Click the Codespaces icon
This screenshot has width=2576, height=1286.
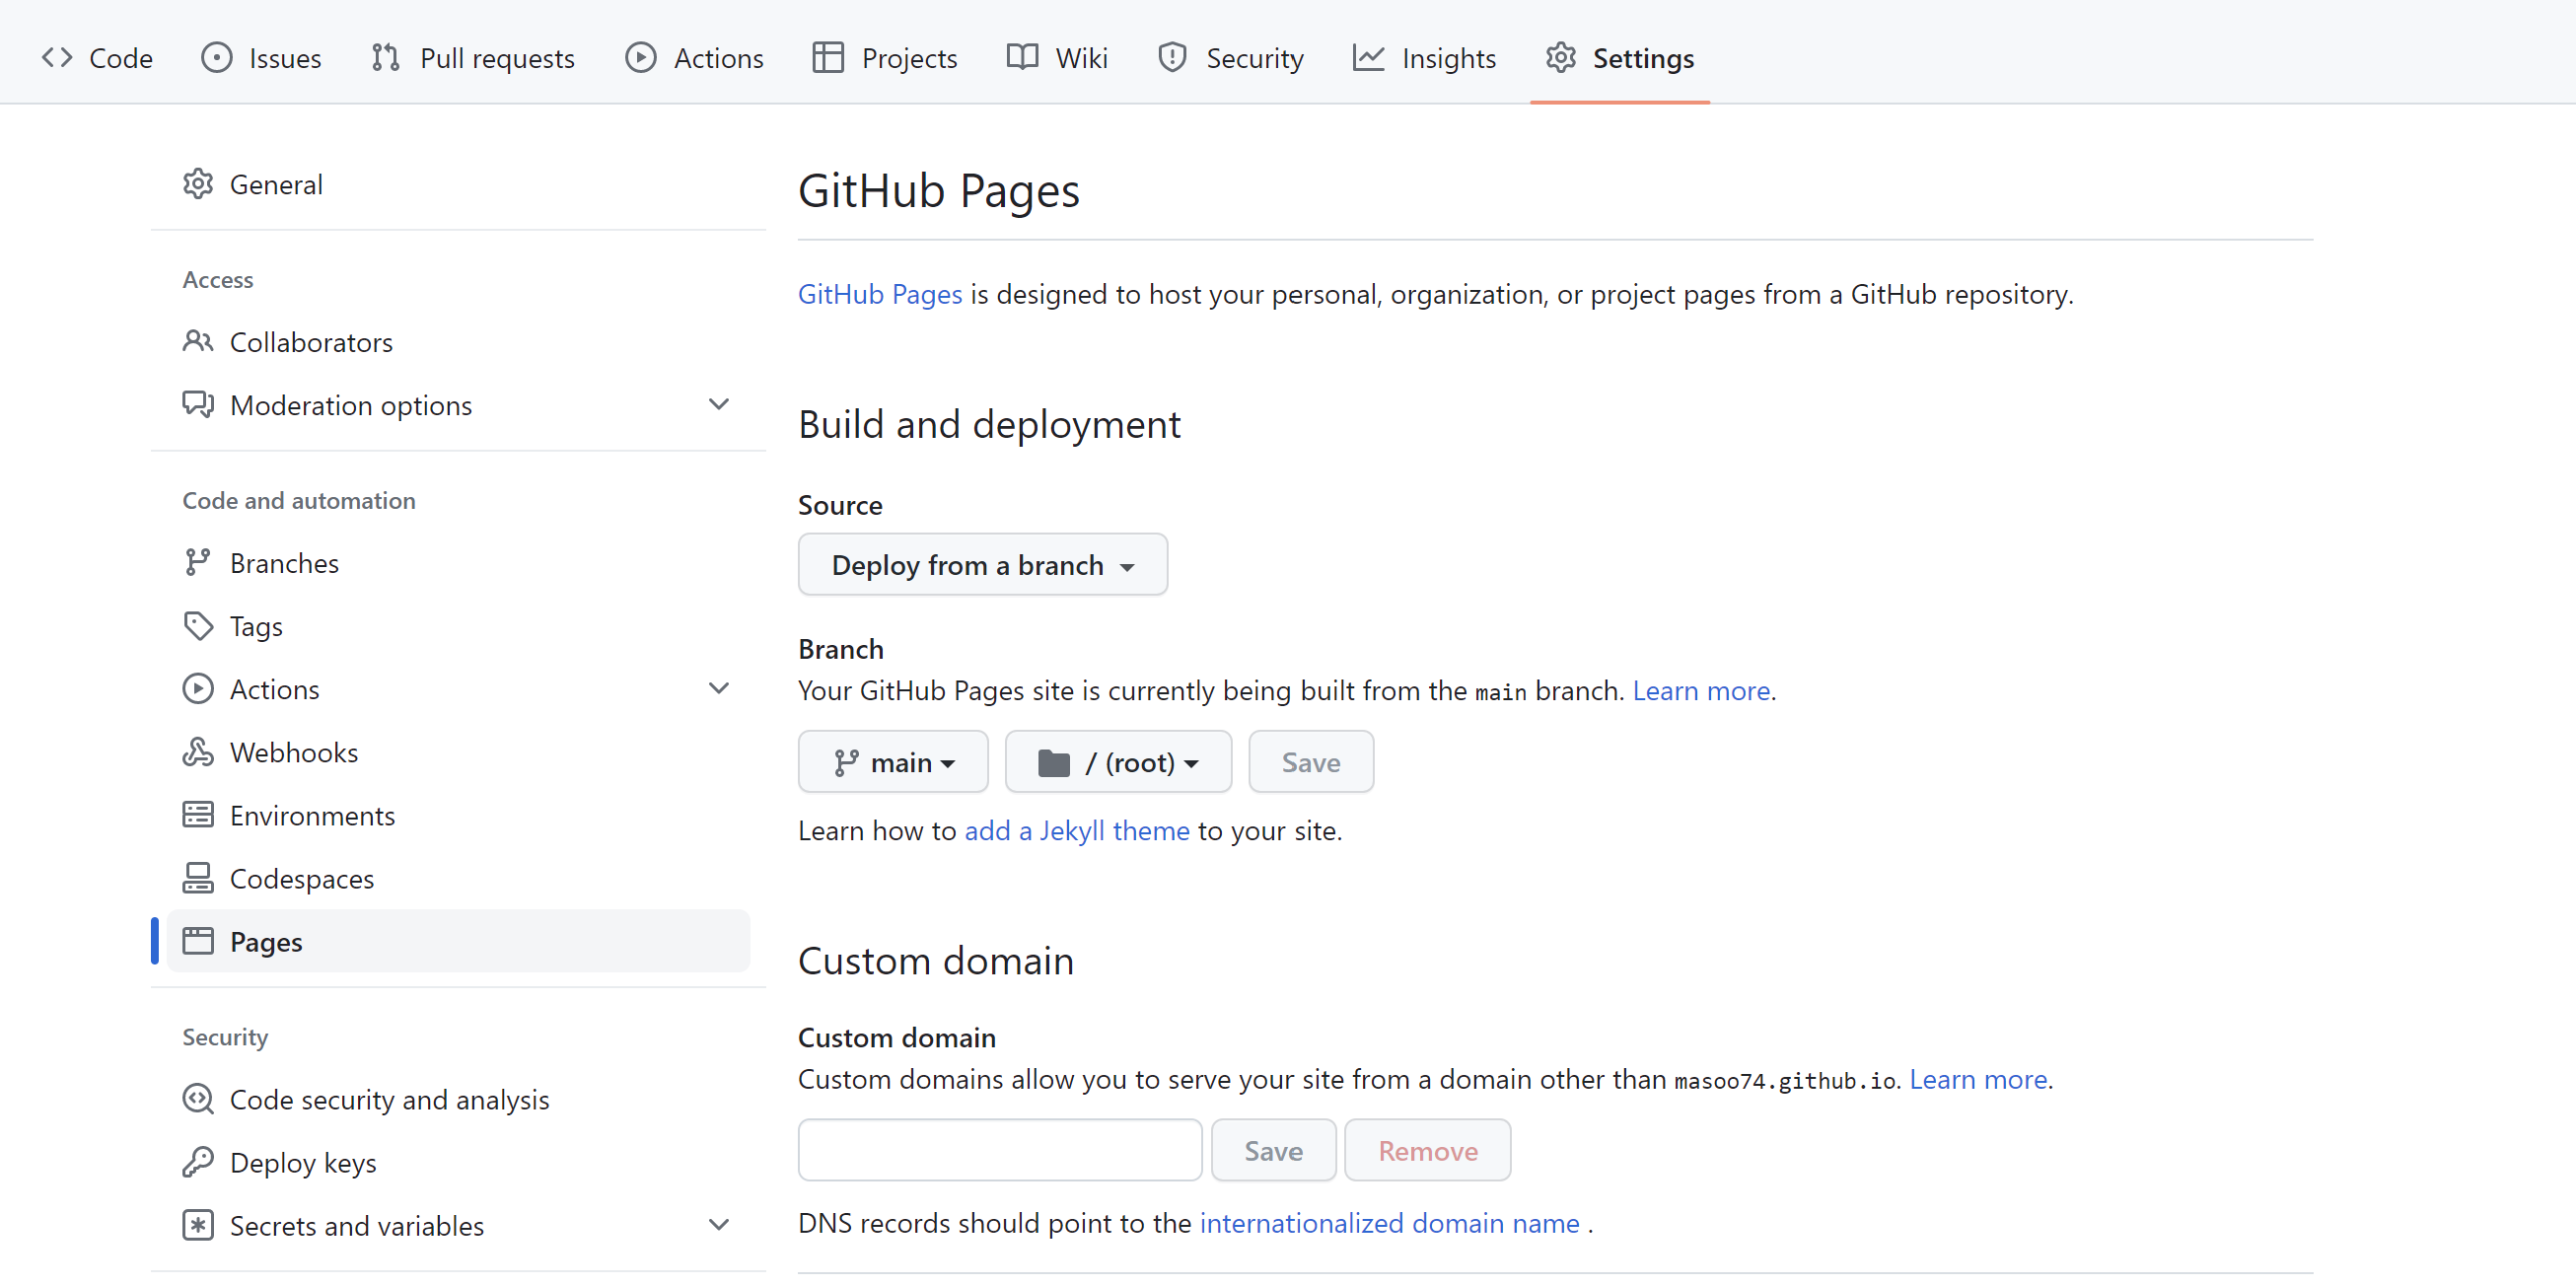[x=198, y=878]
